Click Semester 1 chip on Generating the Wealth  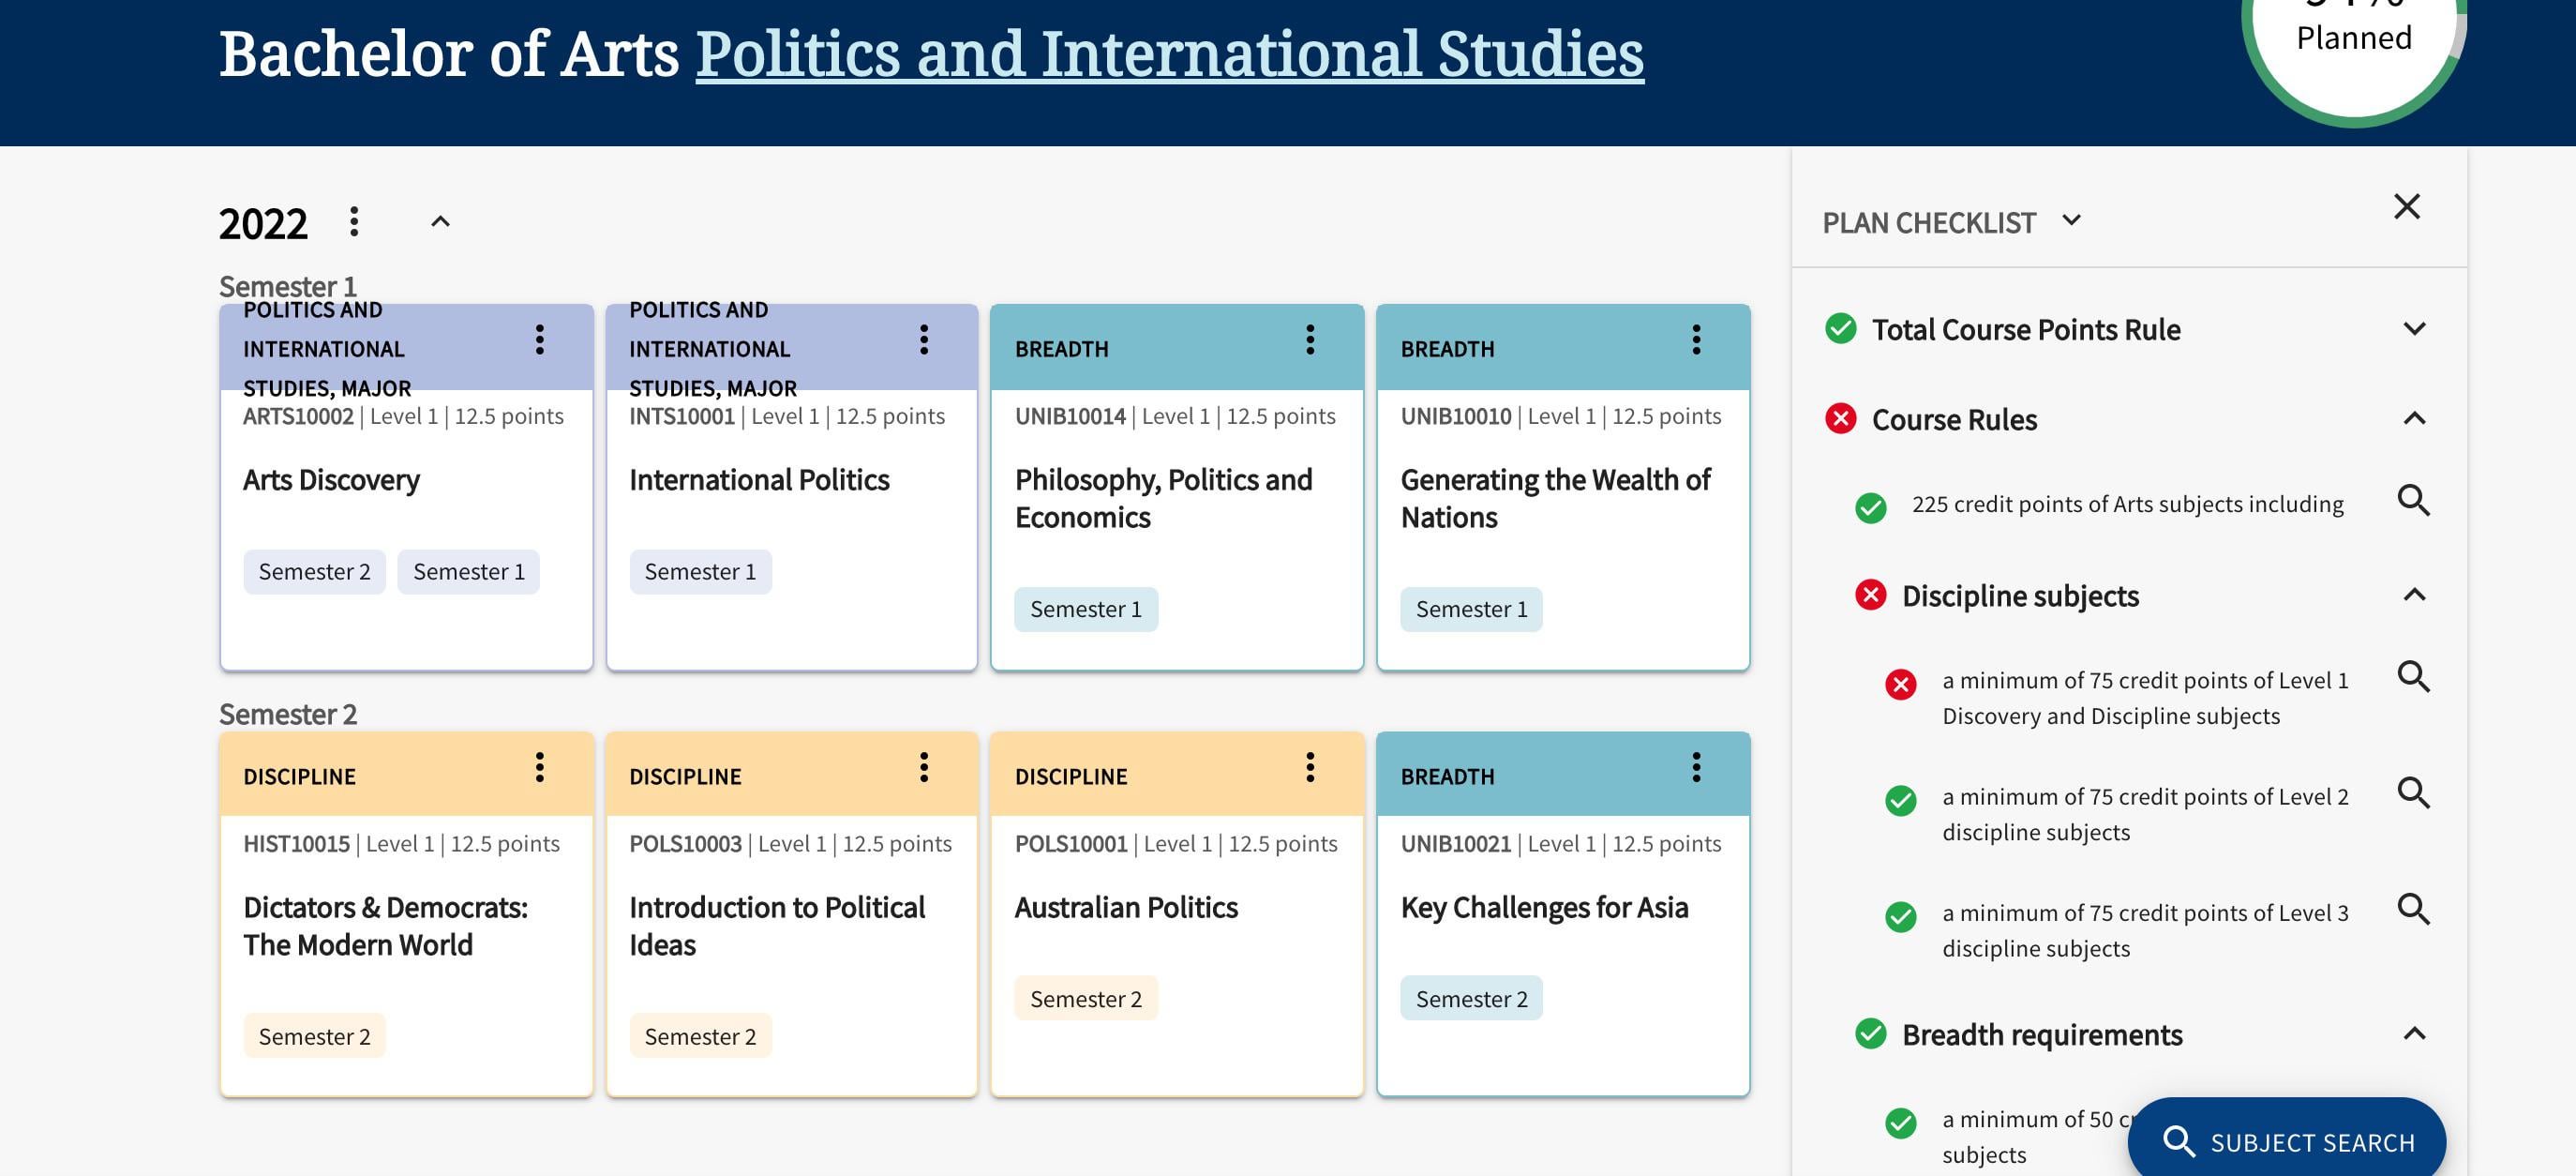(1471, 609)
